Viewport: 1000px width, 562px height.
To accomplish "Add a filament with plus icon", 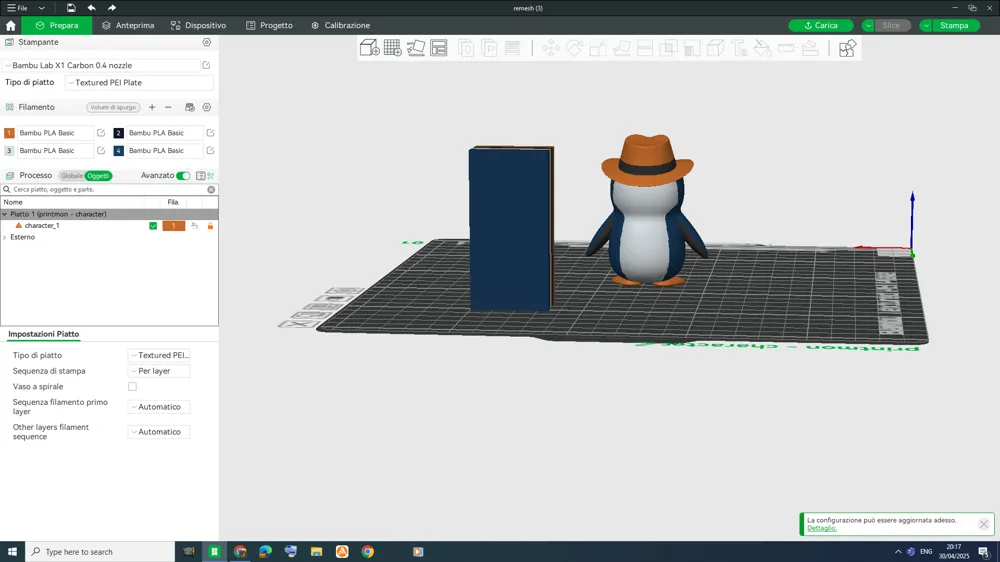I will coord(152,107).
